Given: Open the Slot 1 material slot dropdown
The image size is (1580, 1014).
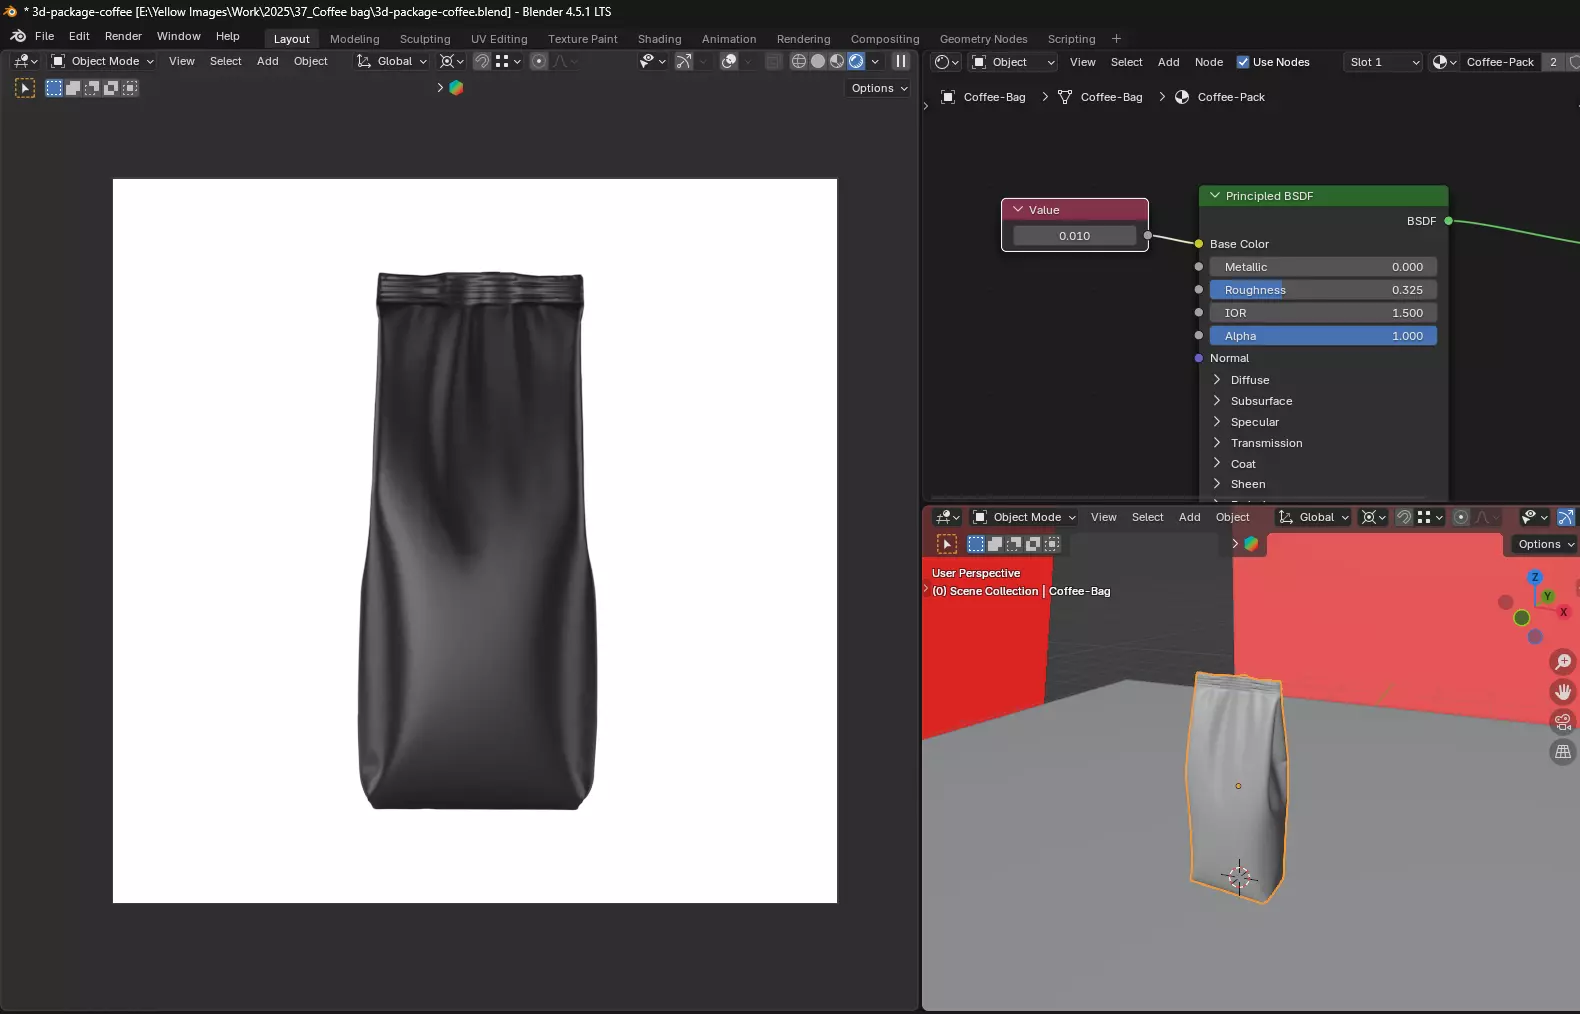Looking at the screenshot, I should click(x=1383, y=62).
